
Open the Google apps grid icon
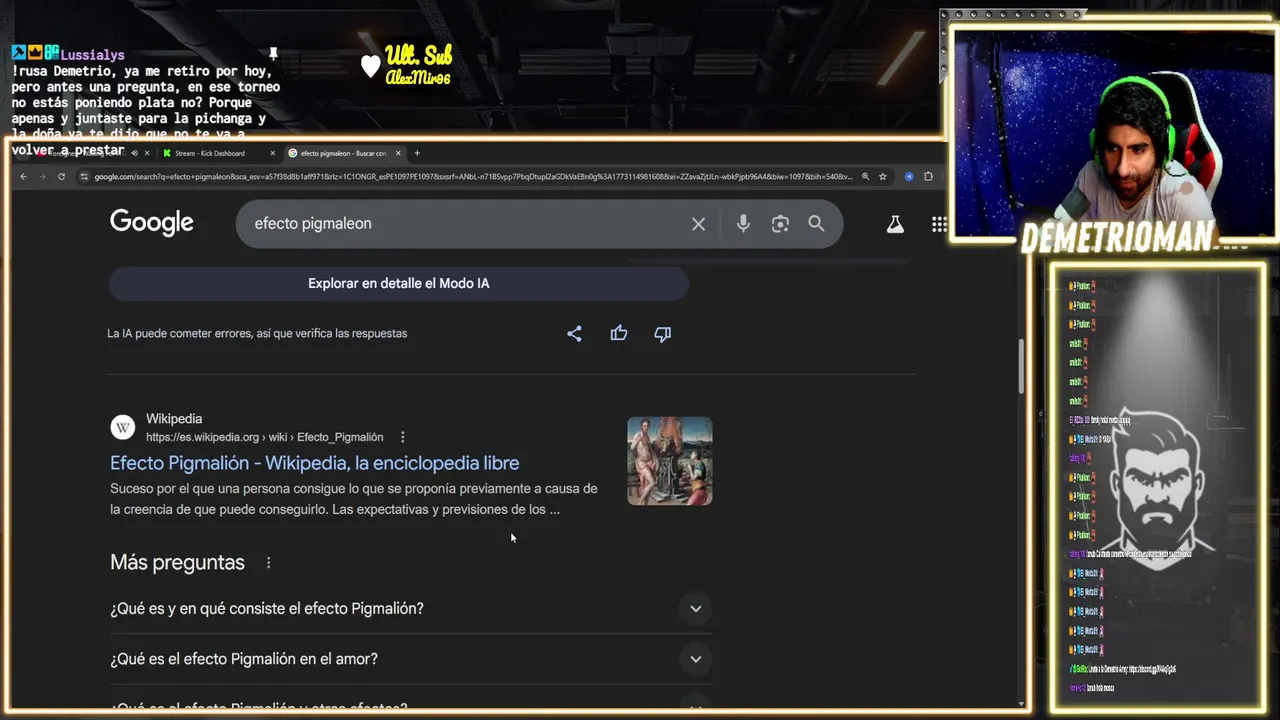click(x=939, y=225)
